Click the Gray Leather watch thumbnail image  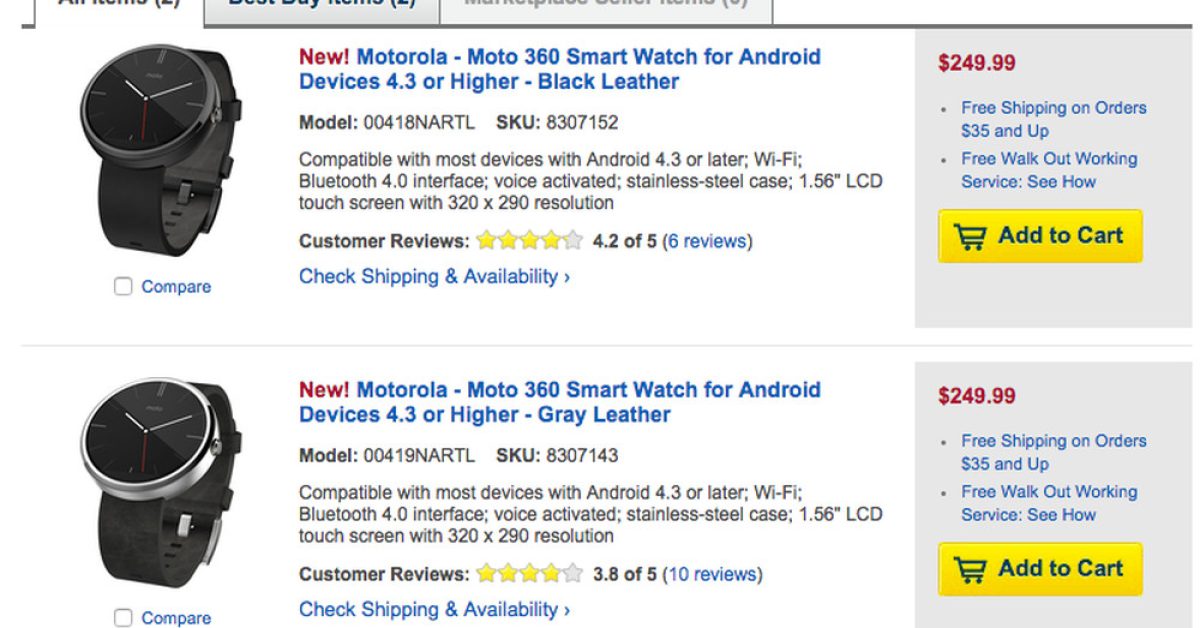pyautogui.click(x=160, y=482)
